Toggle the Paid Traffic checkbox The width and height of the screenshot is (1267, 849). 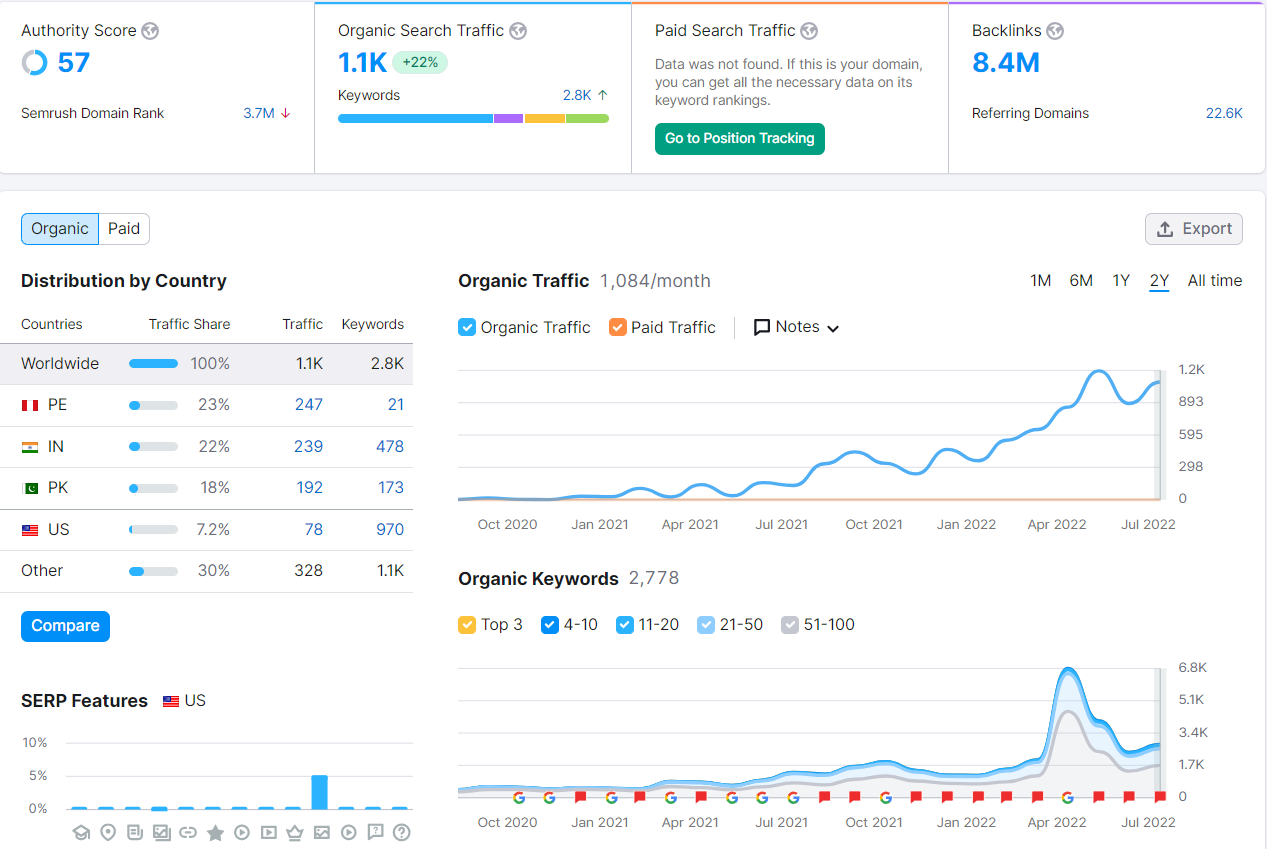point(618,327)
